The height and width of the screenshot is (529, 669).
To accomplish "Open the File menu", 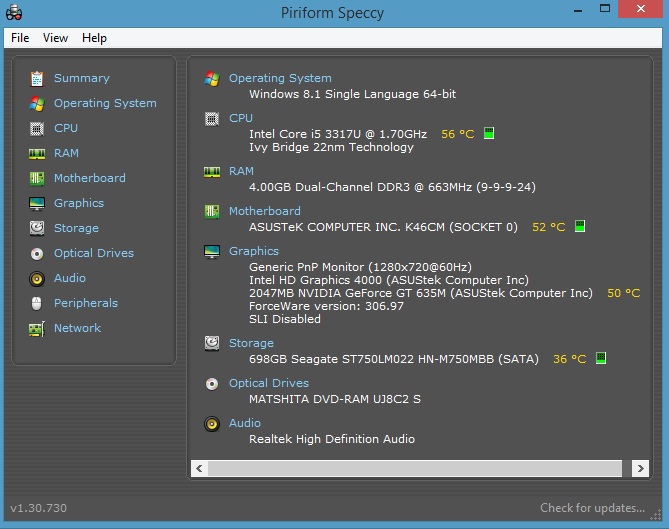I will [20, 38].
